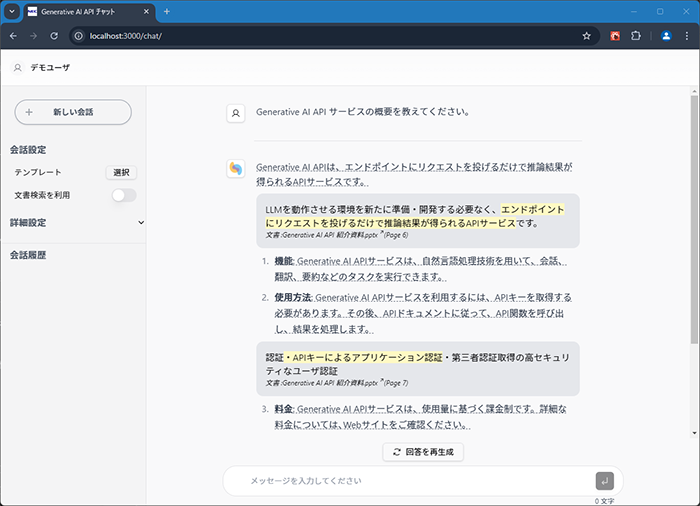700x506 pixels.
Task: Click the 選択 template button
Action: pos(121,172)
